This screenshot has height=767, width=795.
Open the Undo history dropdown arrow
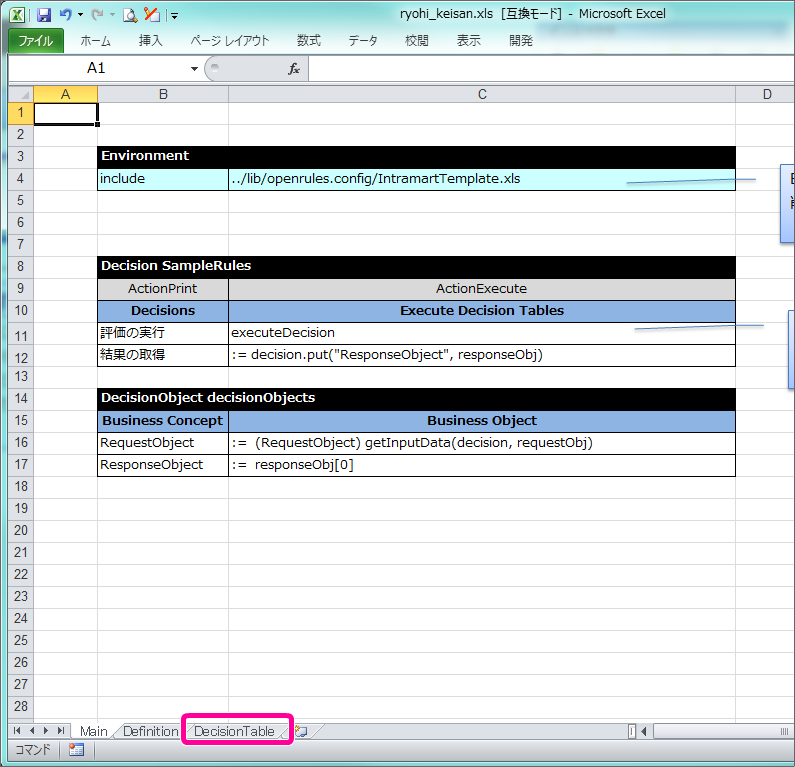point(80,15)
